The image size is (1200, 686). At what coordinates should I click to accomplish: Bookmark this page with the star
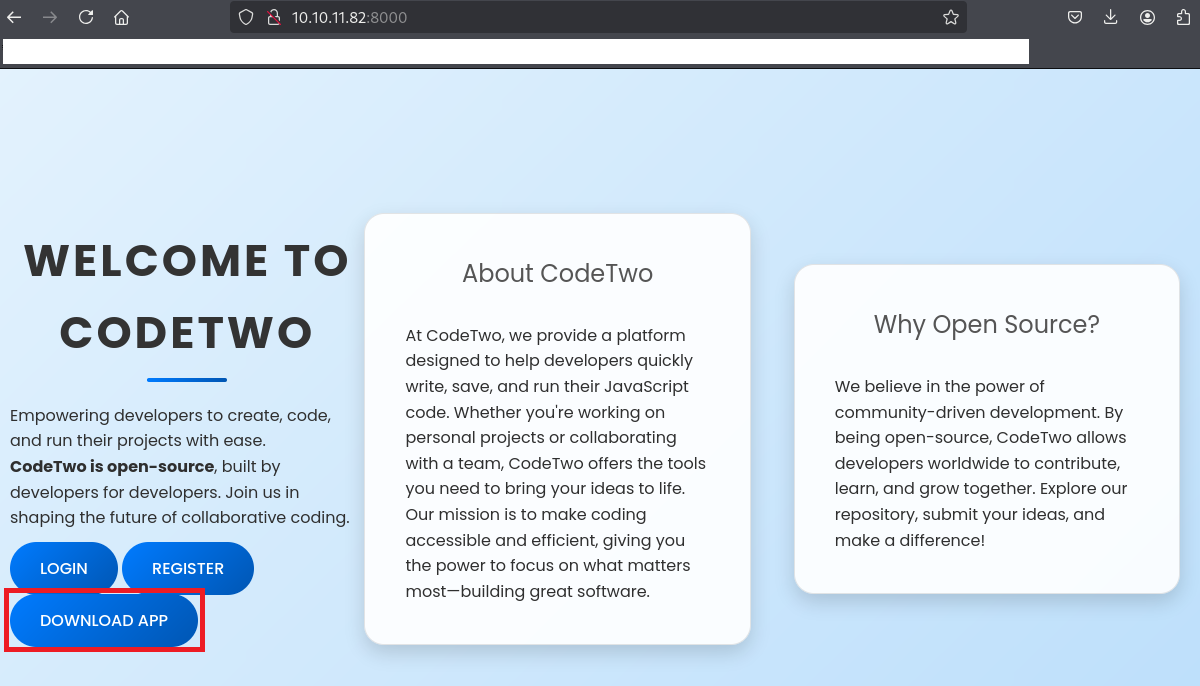[x=950, y=17]
